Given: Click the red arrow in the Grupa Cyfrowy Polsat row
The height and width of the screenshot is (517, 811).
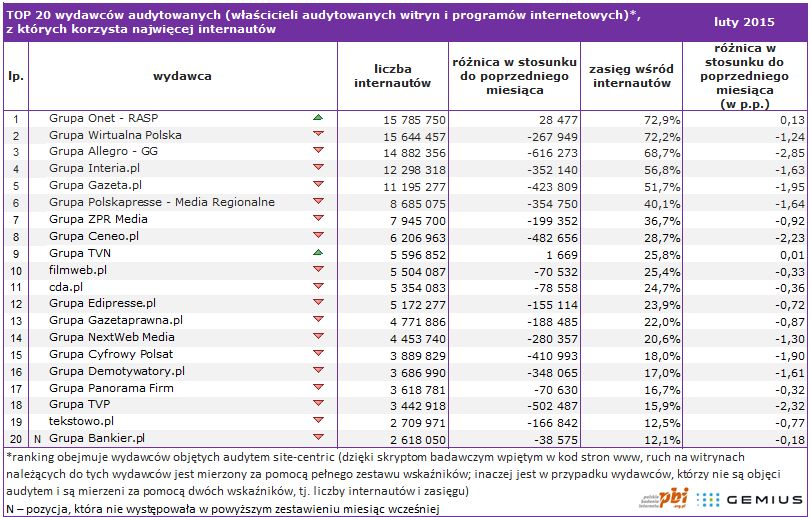Looking at the screenshot, I should click(318, 354).
